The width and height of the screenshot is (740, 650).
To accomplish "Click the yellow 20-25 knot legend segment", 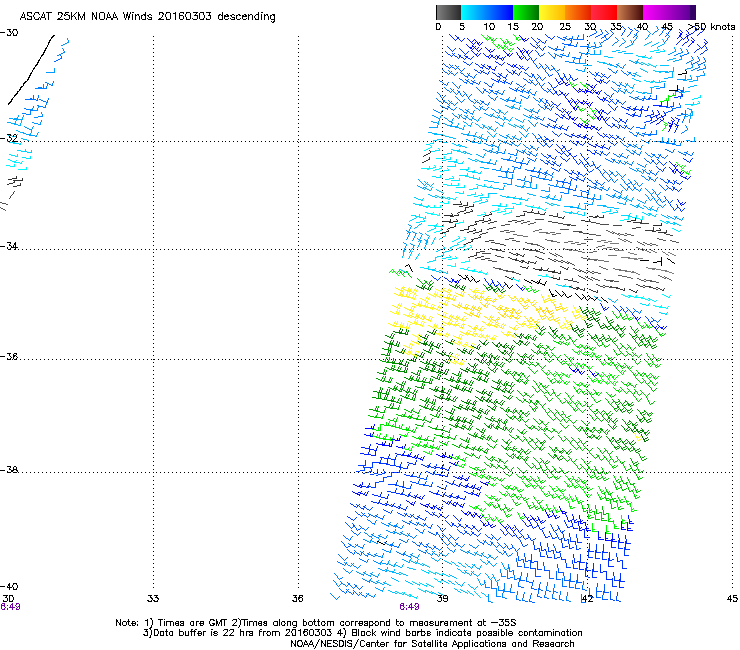I will [x=552, y=12].
